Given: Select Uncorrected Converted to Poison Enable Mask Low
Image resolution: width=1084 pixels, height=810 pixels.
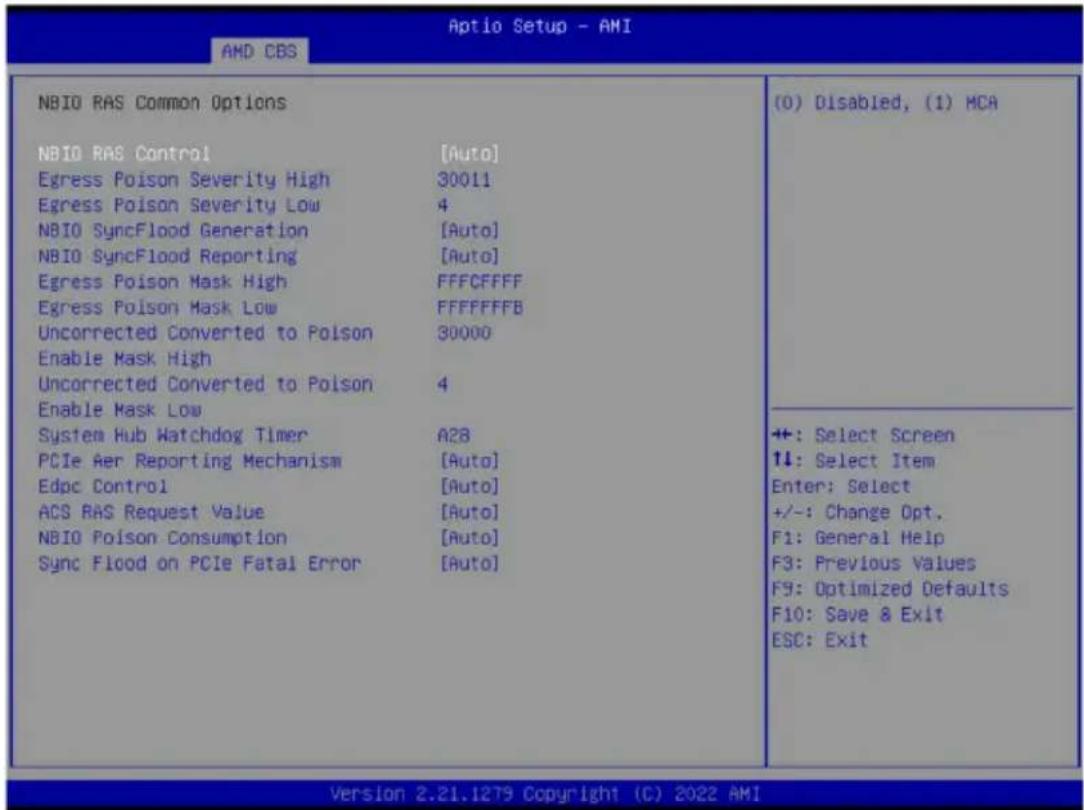Looking at the screenshot, I should click(x=205, y=397).
